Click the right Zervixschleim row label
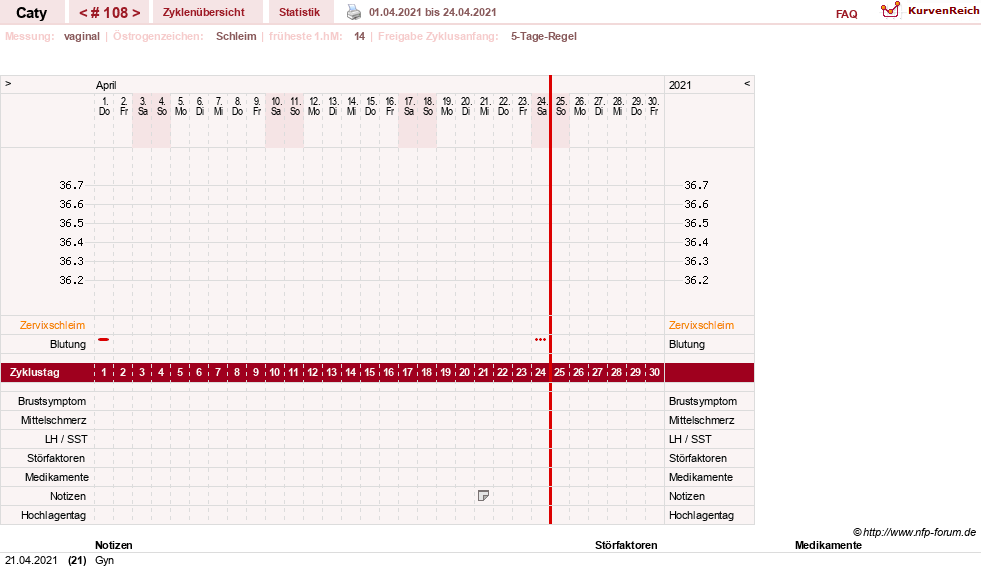Image resolution: width=981 pixels, height=584 pixels. tap(701, 325)
